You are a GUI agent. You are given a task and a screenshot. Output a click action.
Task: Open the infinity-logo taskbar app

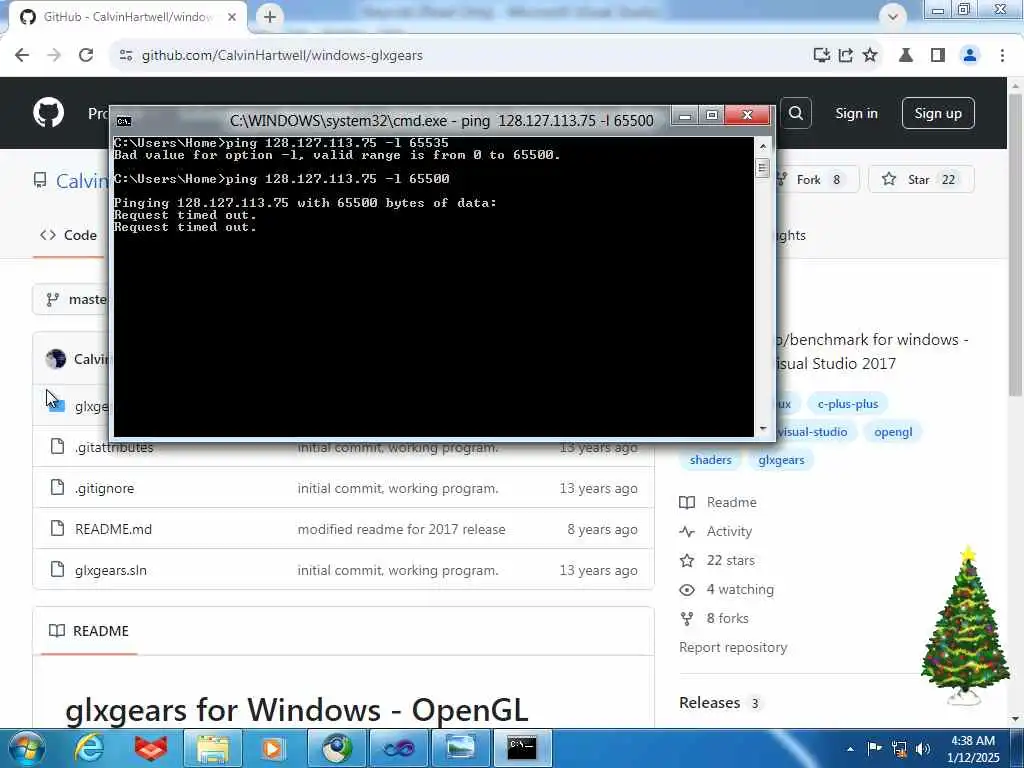398,748
